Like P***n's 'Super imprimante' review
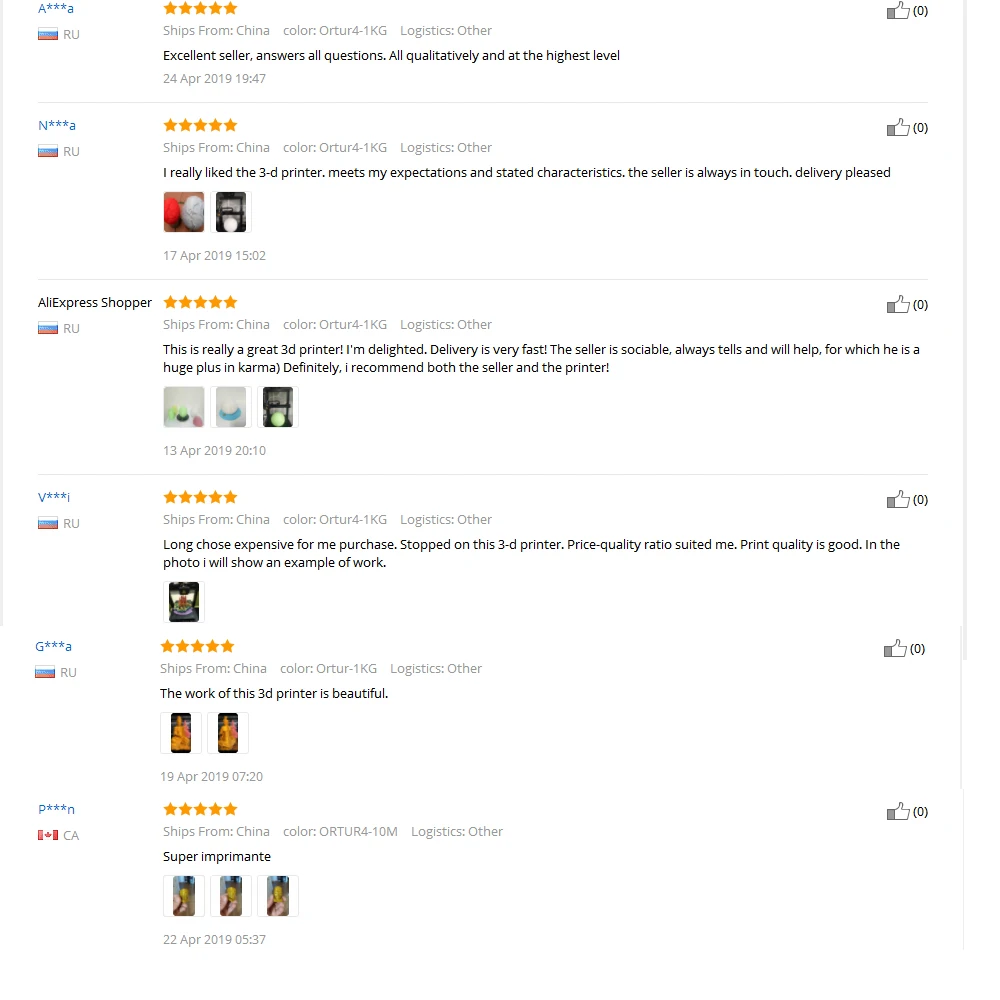 [897, 811]
